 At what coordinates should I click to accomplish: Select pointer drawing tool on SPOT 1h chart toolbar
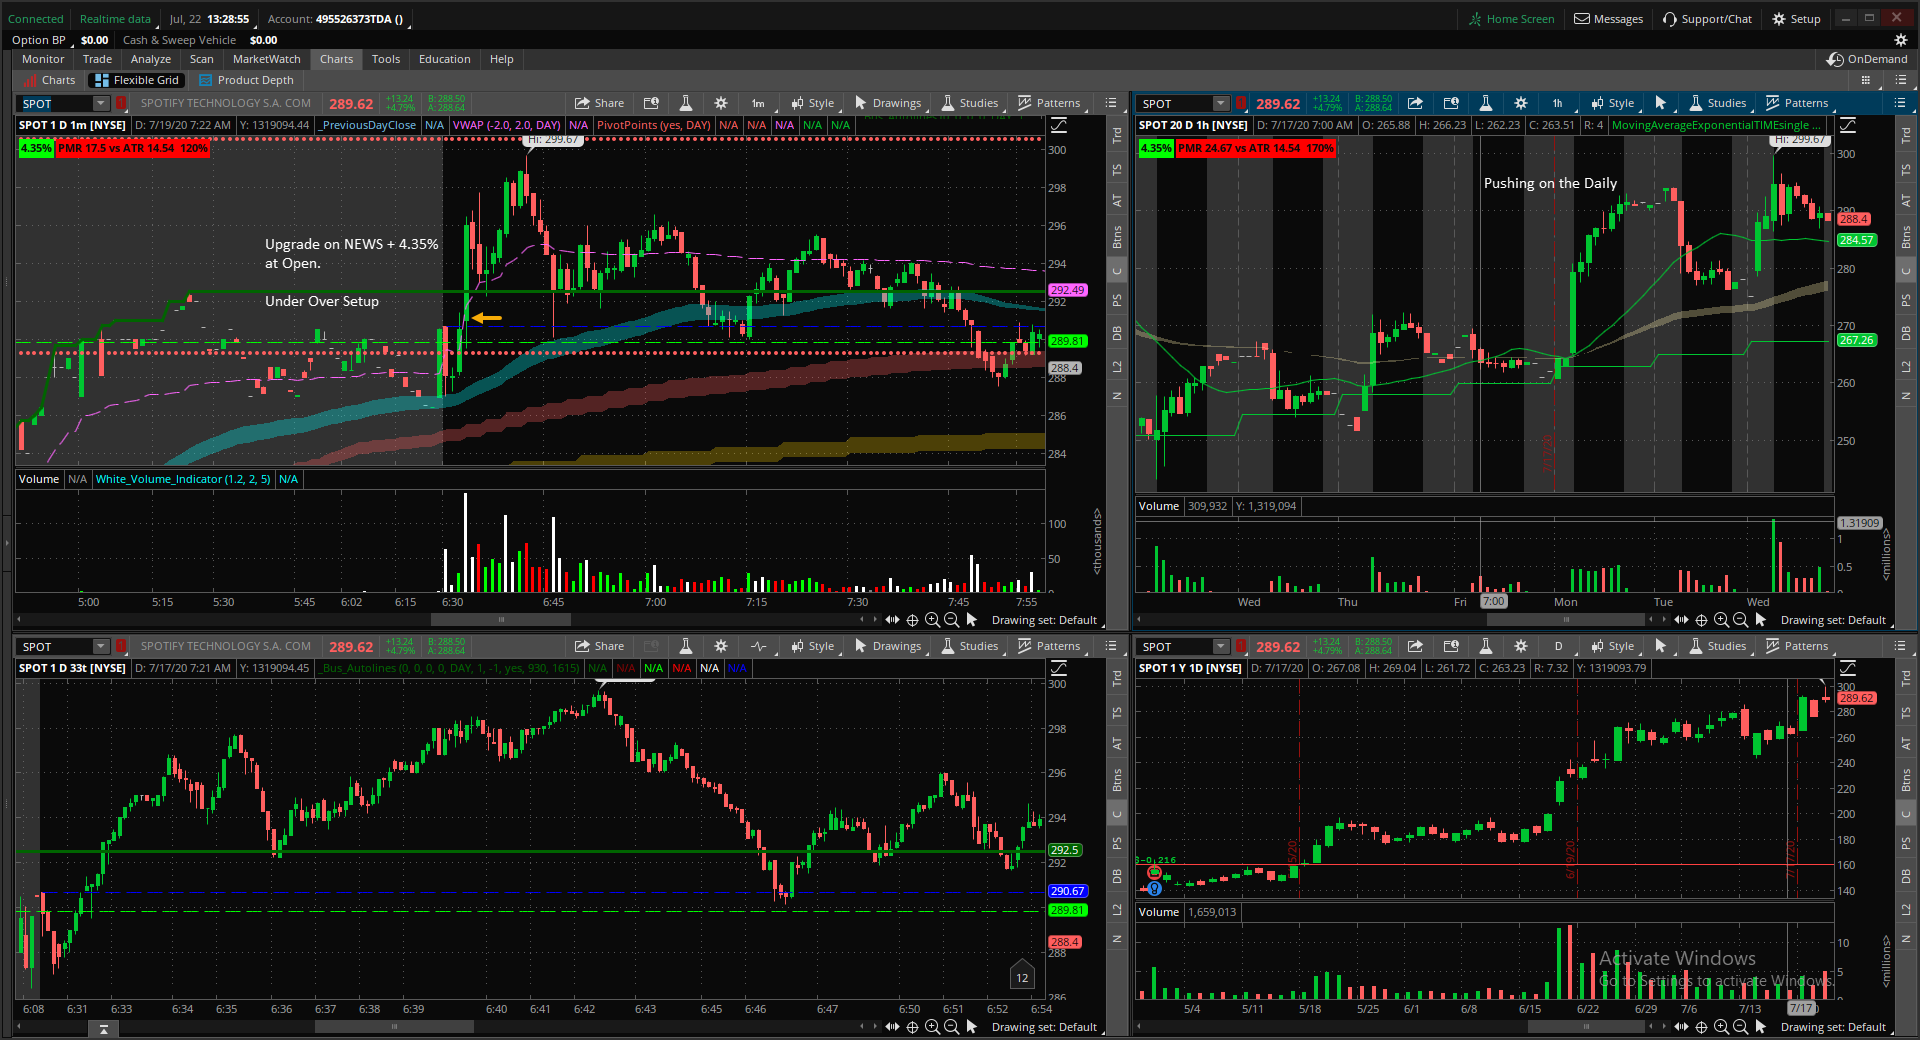tap(1661, 103)
